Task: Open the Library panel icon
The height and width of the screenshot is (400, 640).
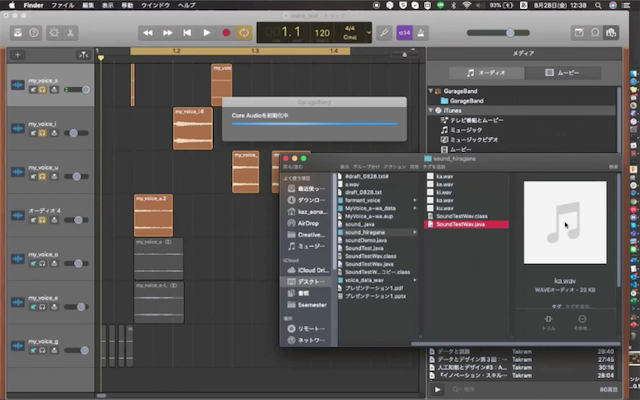Action: click(x=19, y=33)
